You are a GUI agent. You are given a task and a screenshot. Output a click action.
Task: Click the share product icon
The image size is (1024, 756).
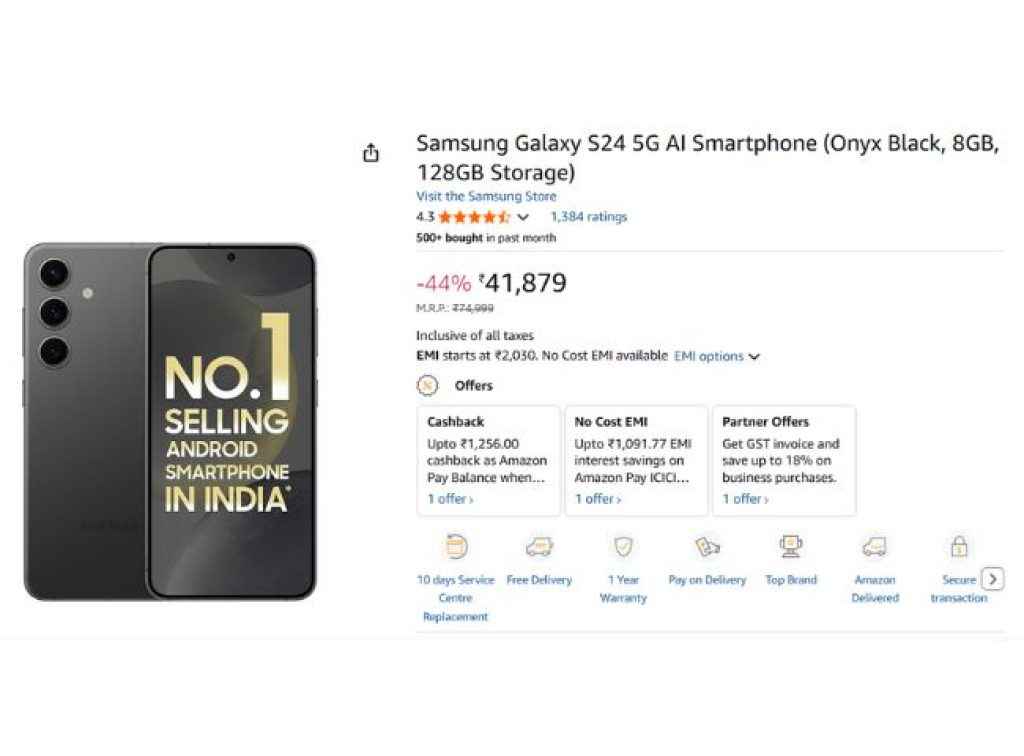pos(371,151)
